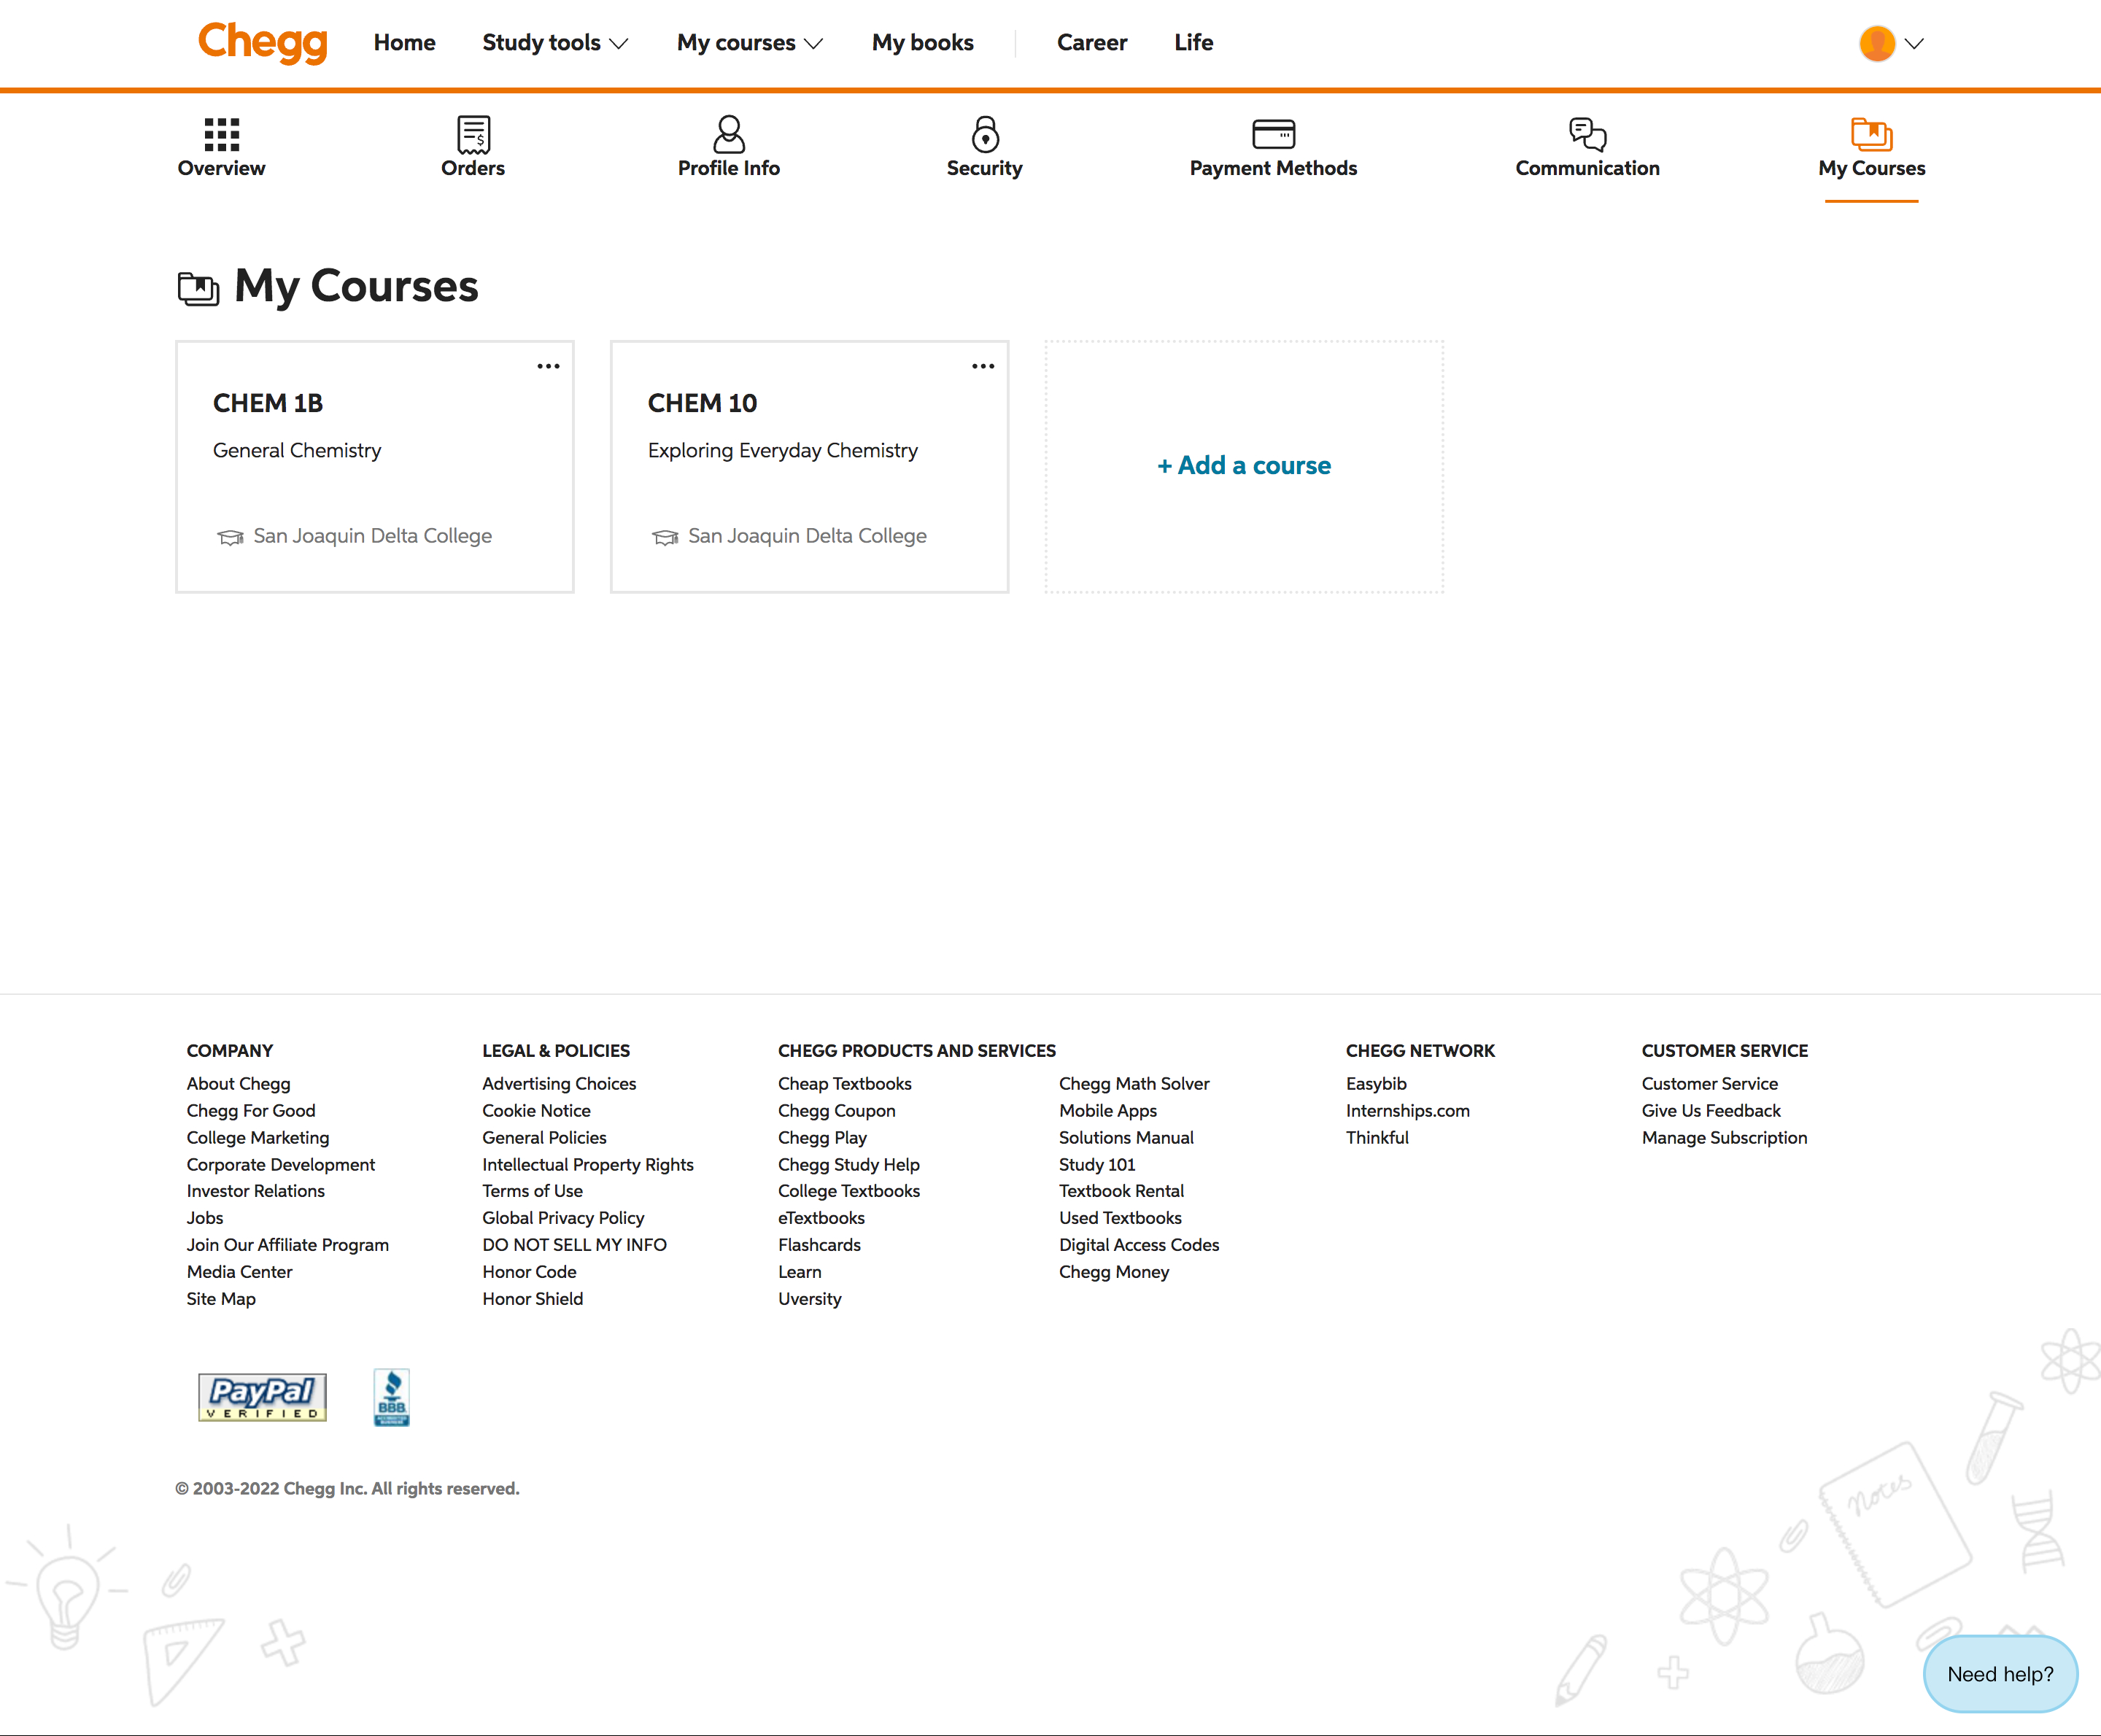Expand the account menu chevron
Screen dimensions: 2101x1736
coord(1914,43)
